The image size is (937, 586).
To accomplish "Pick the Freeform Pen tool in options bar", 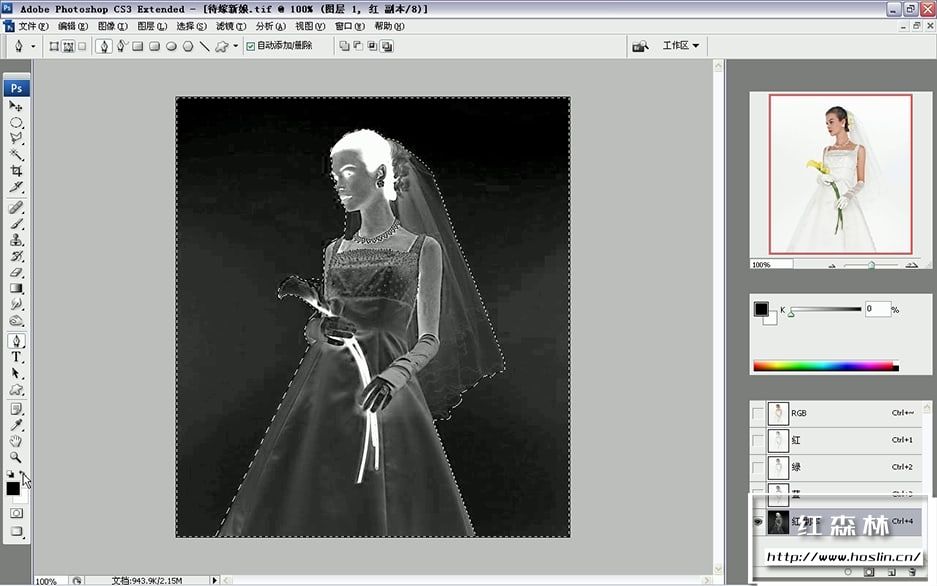I will (121, 46).
